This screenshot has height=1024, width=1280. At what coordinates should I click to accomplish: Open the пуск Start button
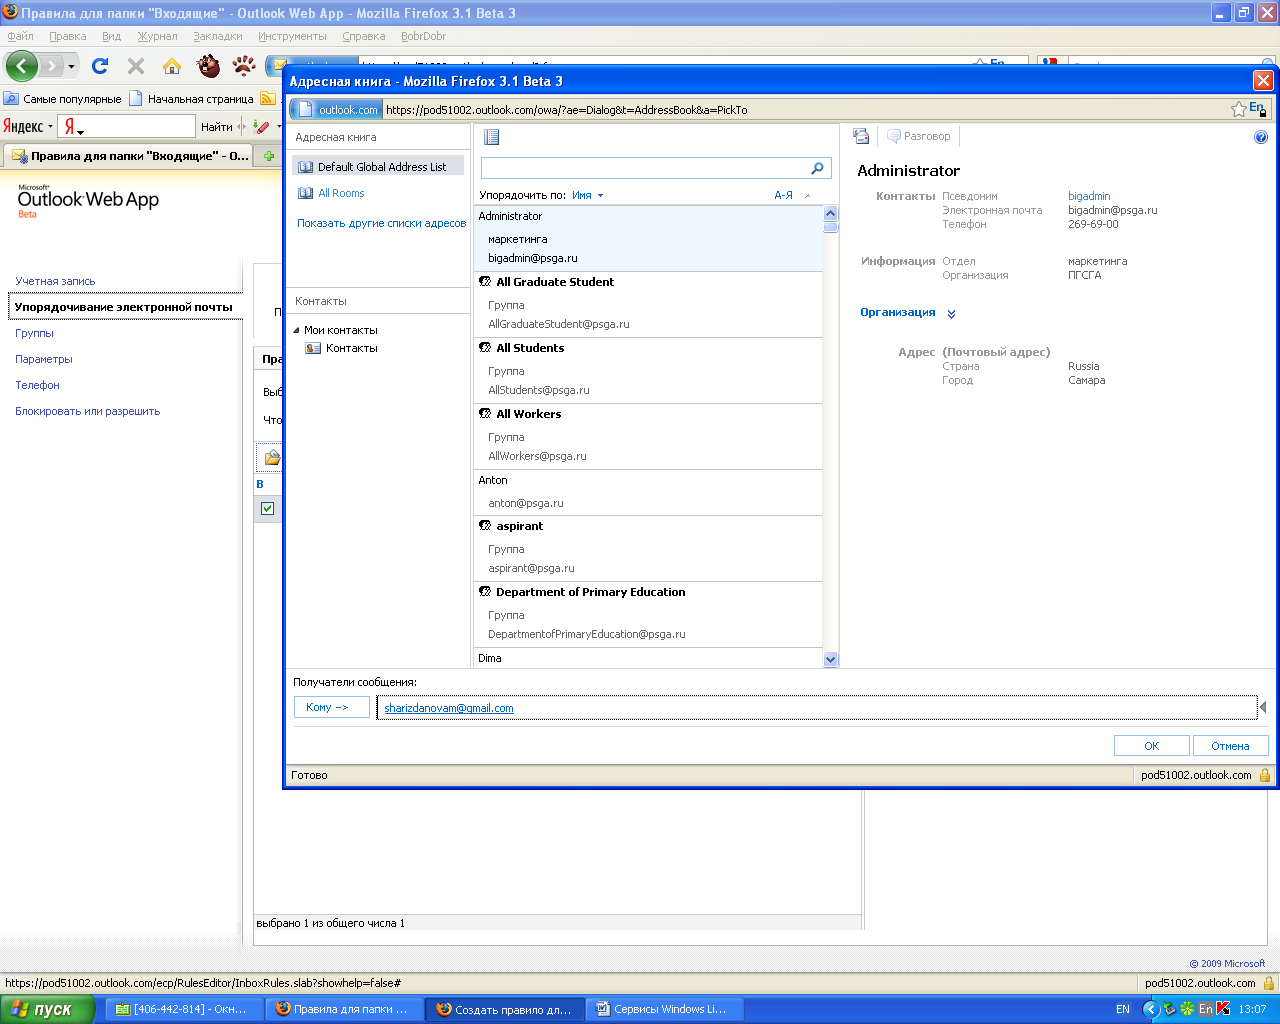(x=47, y=1009)
